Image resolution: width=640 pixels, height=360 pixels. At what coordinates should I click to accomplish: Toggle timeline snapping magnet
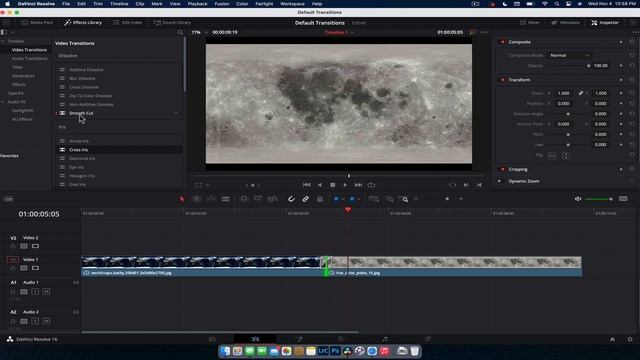[291, 199]
